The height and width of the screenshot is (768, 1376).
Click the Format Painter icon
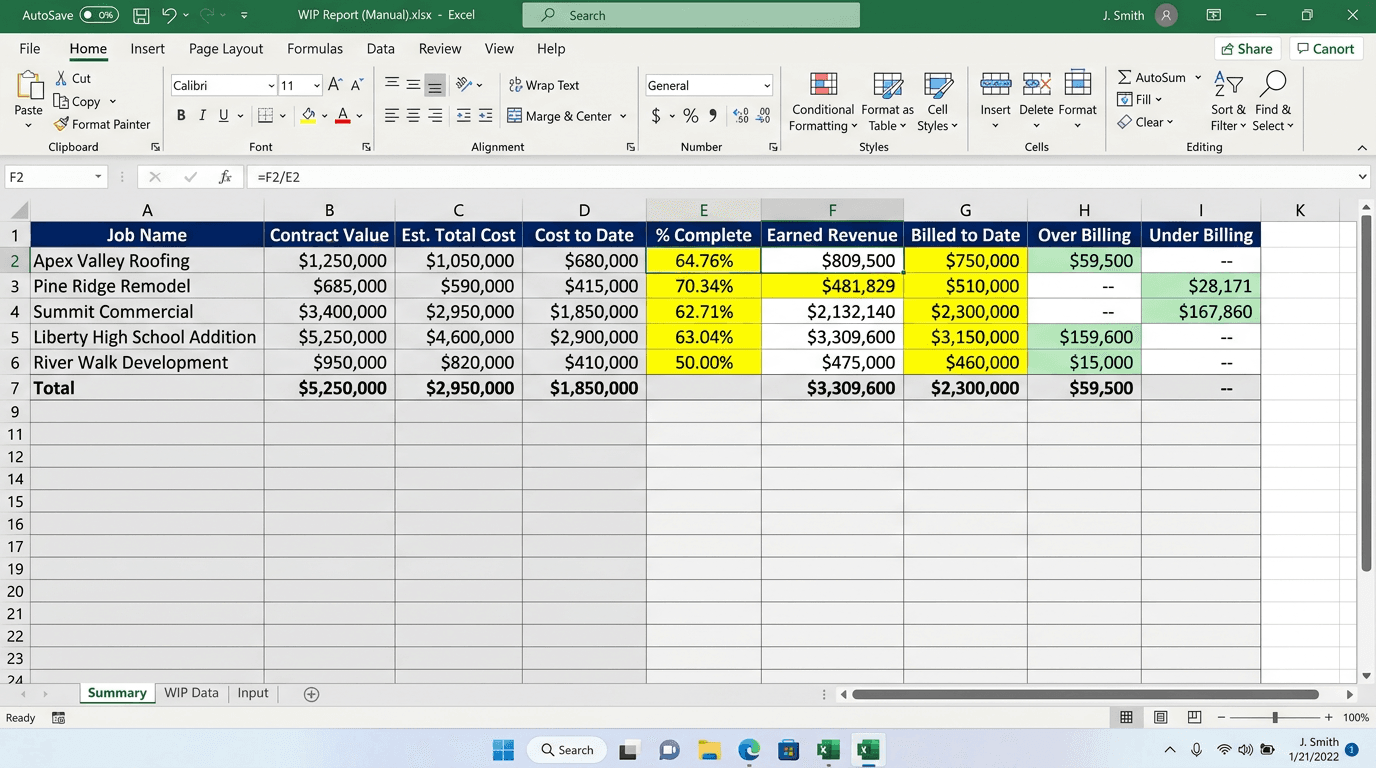coord(63,124)
